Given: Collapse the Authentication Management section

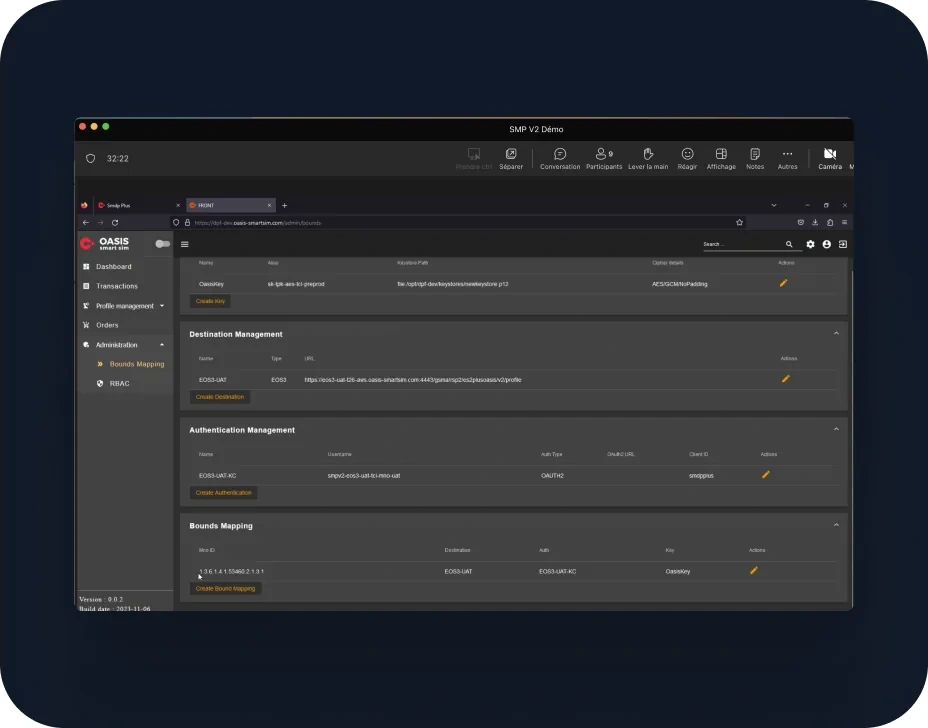Looking at the screenshot, I should pyautogui.click(x=836, y=430).
